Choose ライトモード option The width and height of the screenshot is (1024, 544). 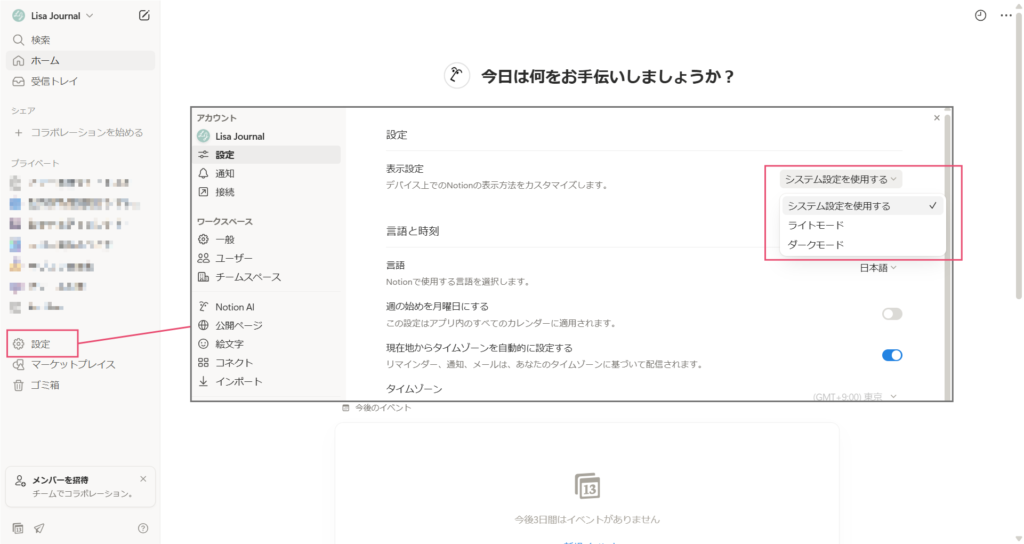pos(861,225)
